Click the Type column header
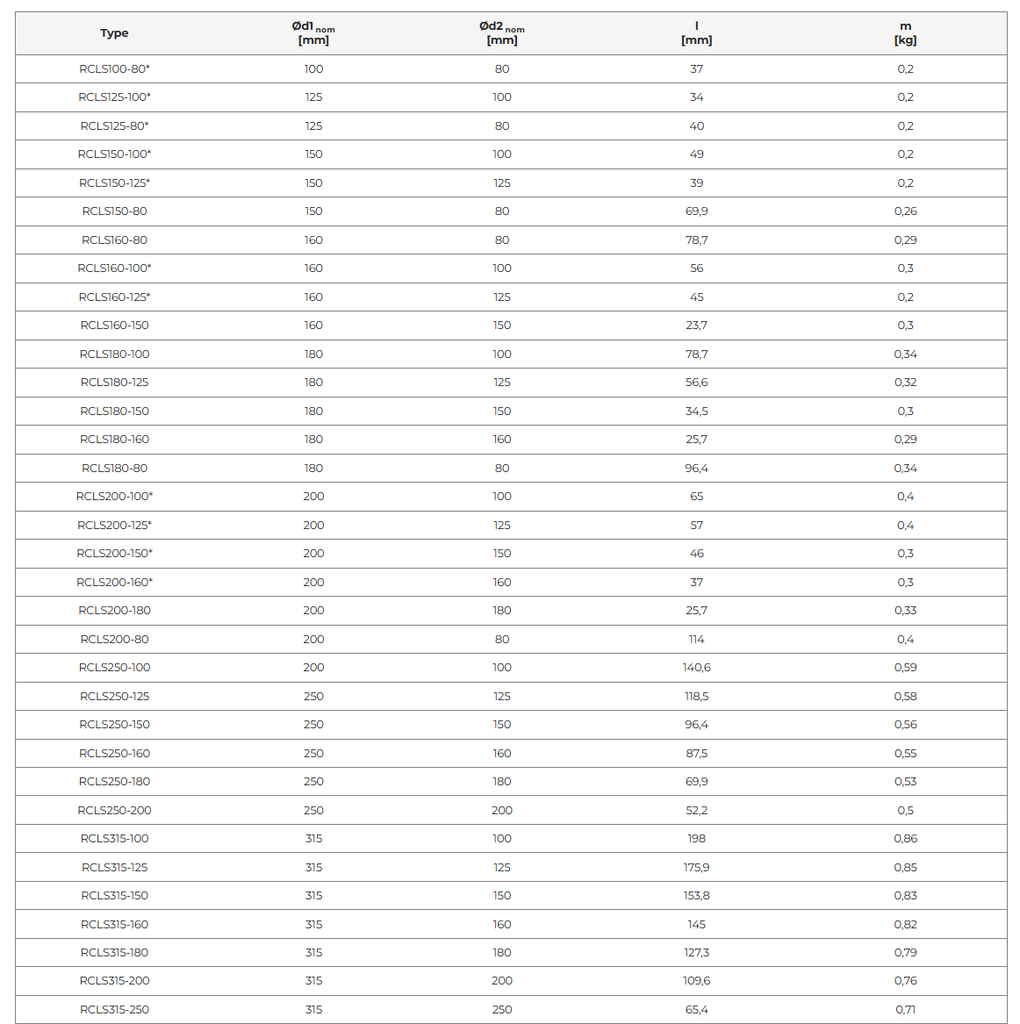The height and width of the screenshot is (1024, 1020). click(x=114, y=33)
